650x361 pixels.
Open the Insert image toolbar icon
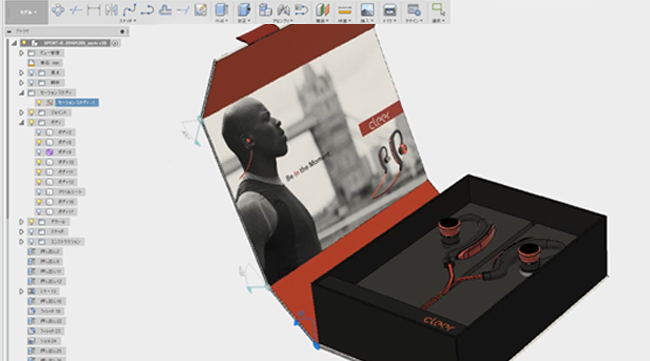pos(367,10)
